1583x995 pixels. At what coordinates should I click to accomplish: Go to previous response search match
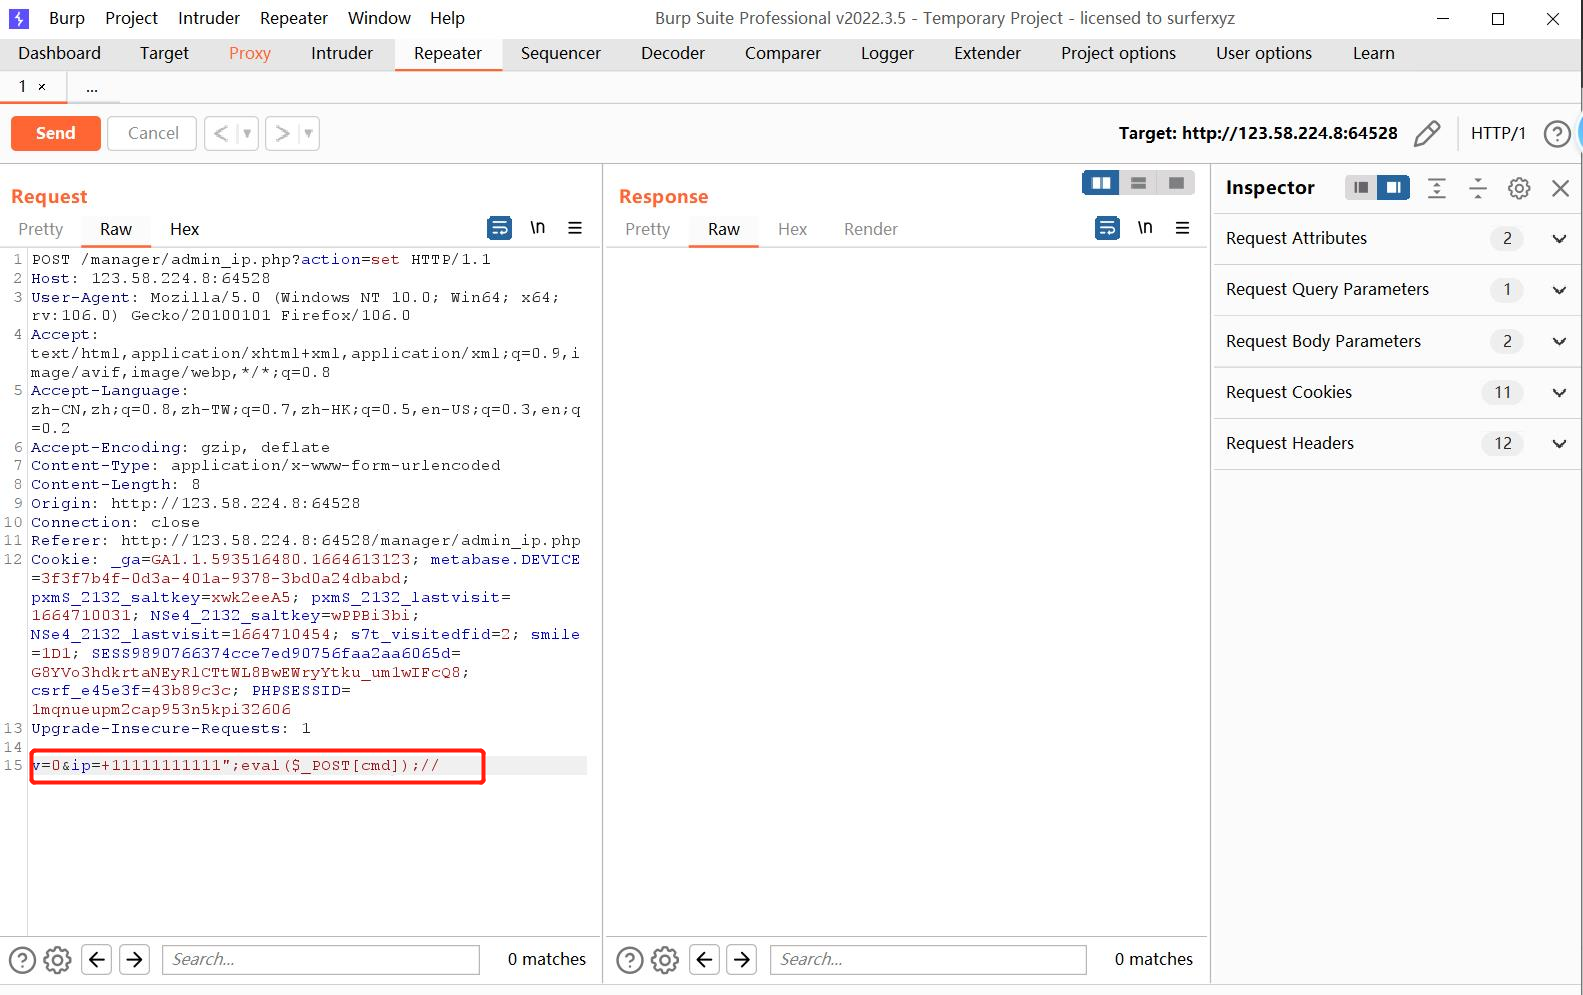click(x=704, y=960)
